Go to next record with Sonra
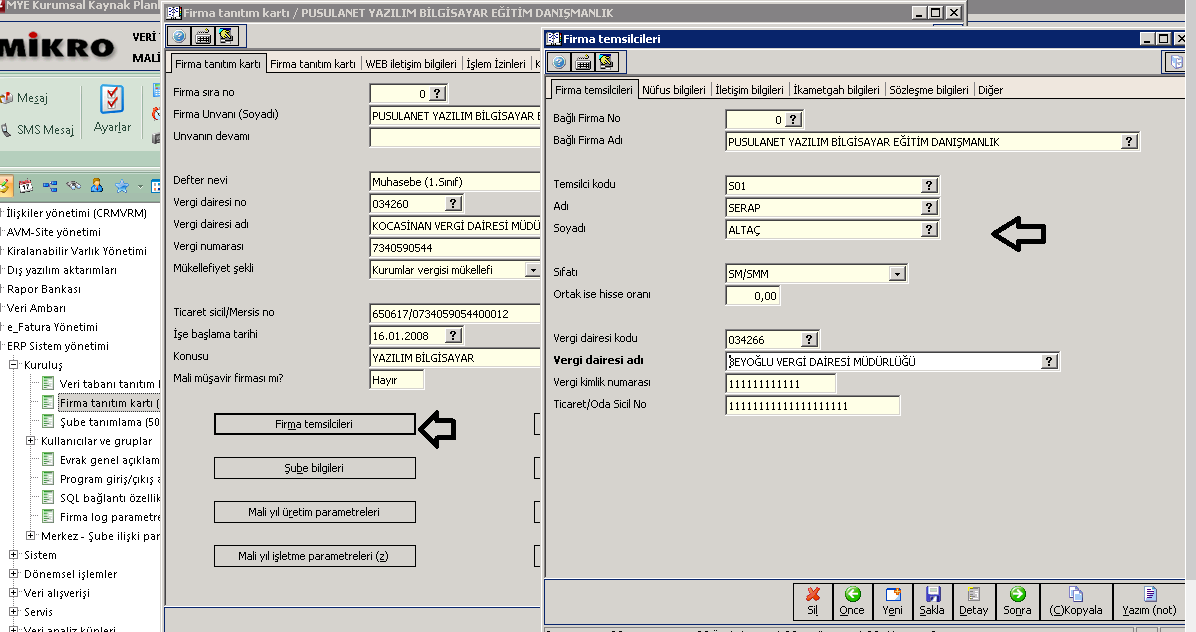 point(1018,602)
